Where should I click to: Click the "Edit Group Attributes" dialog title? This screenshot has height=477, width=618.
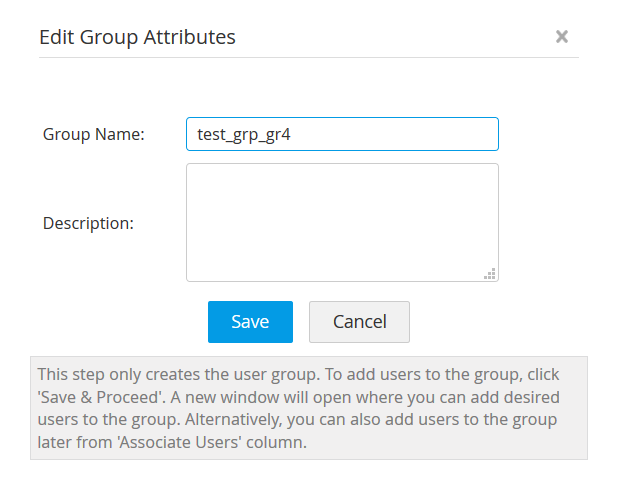[137, 38]
